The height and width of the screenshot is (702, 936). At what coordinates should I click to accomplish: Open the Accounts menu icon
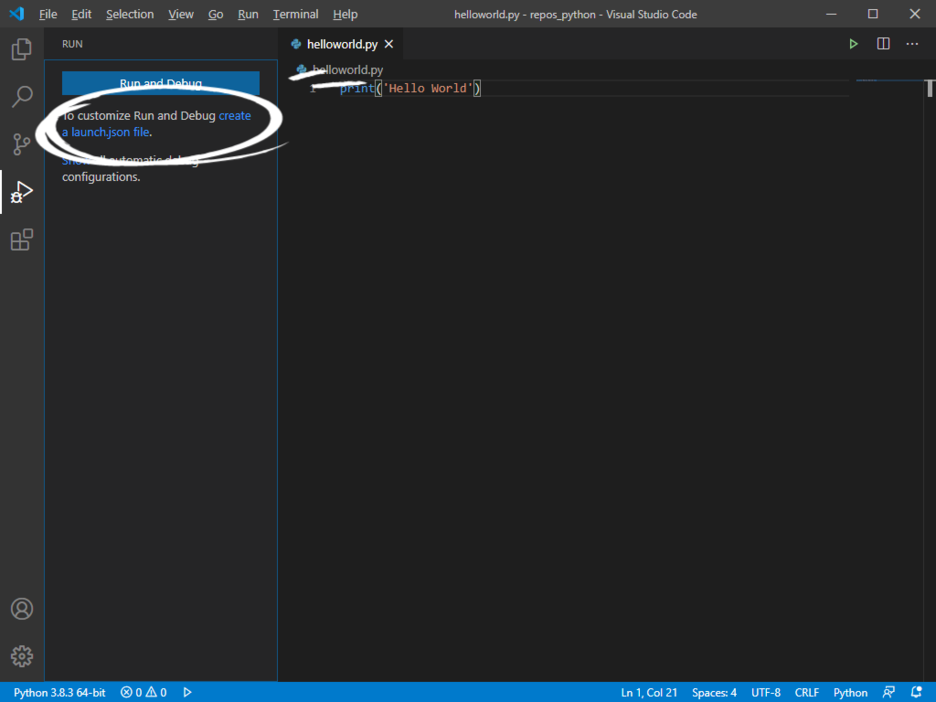[21, 609]
